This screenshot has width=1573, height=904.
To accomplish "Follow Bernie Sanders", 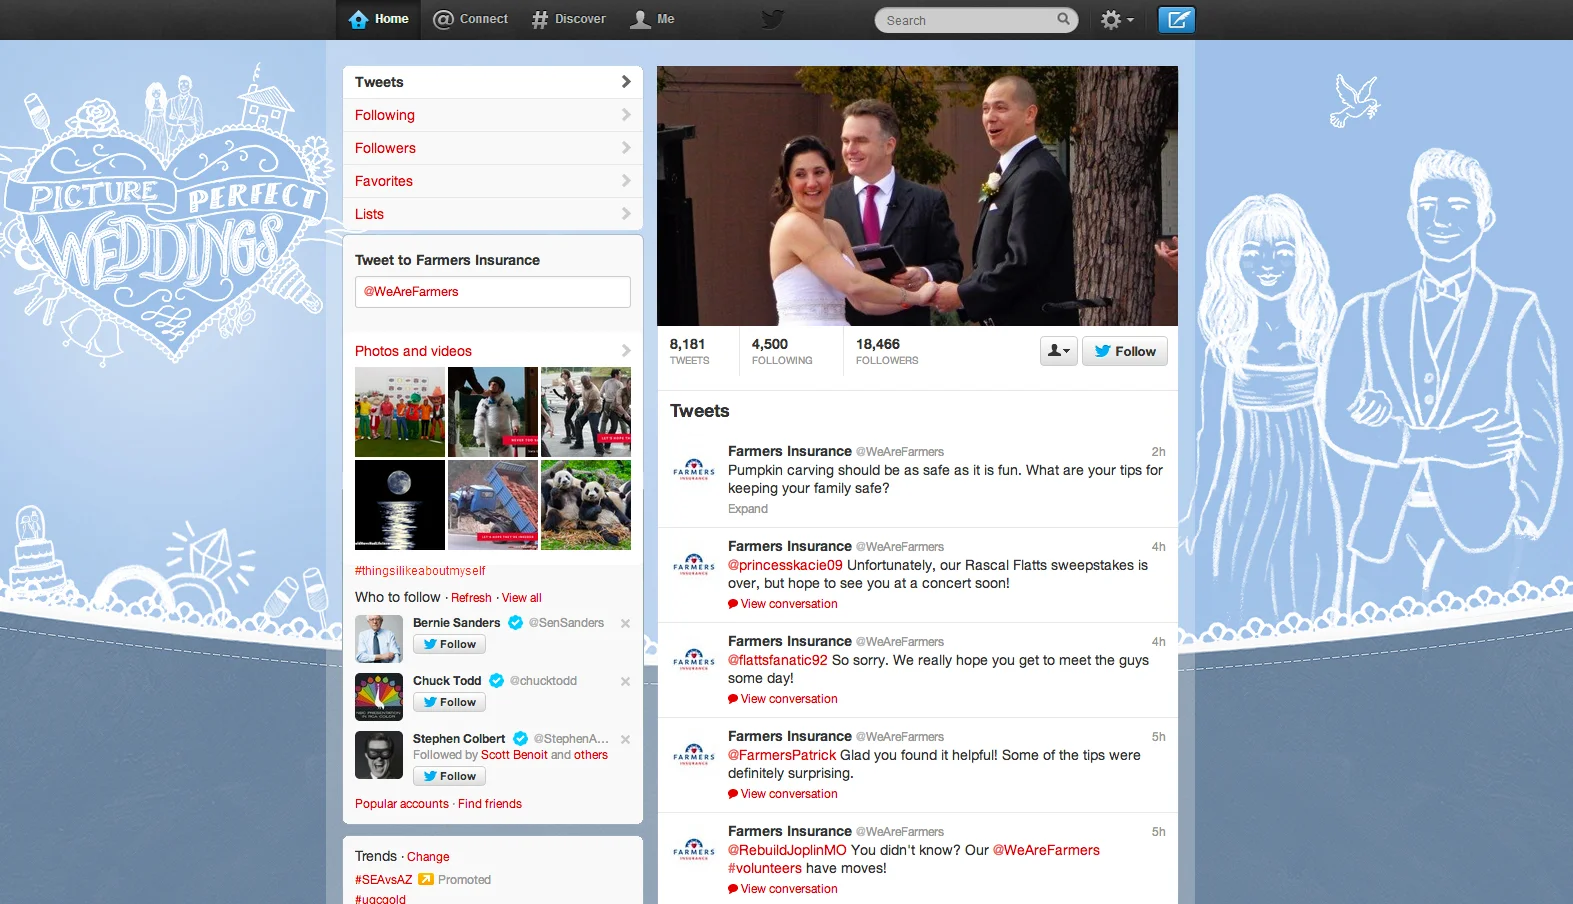I will 449,644.
